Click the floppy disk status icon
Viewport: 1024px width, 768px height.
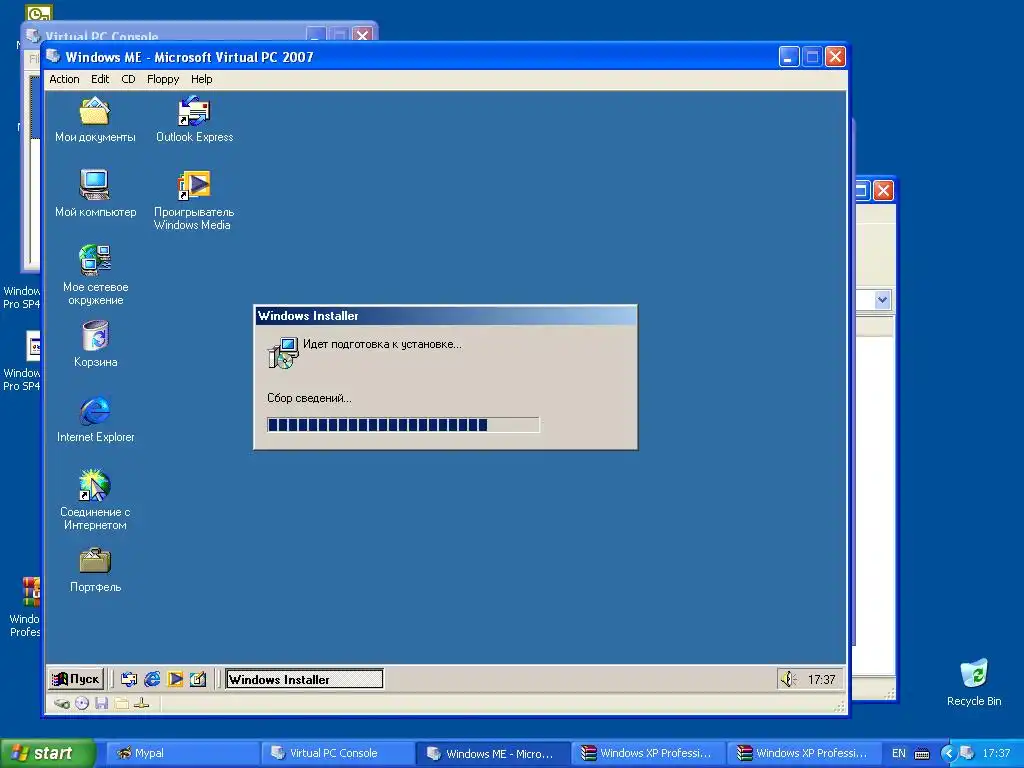(x=101, y=703)
